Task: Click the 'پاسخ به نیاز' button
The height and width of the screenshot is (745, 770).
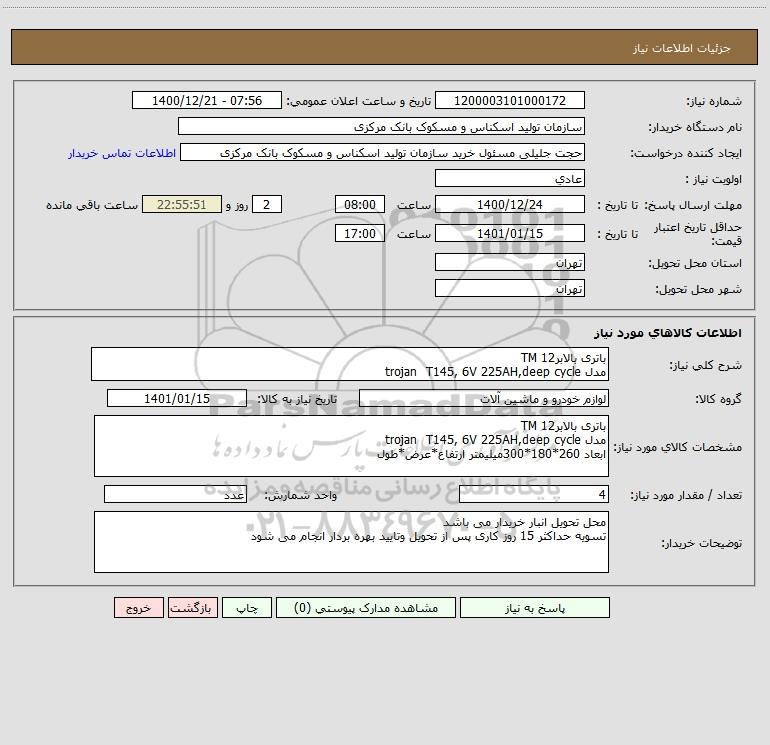Action: (x=535, y=608)
